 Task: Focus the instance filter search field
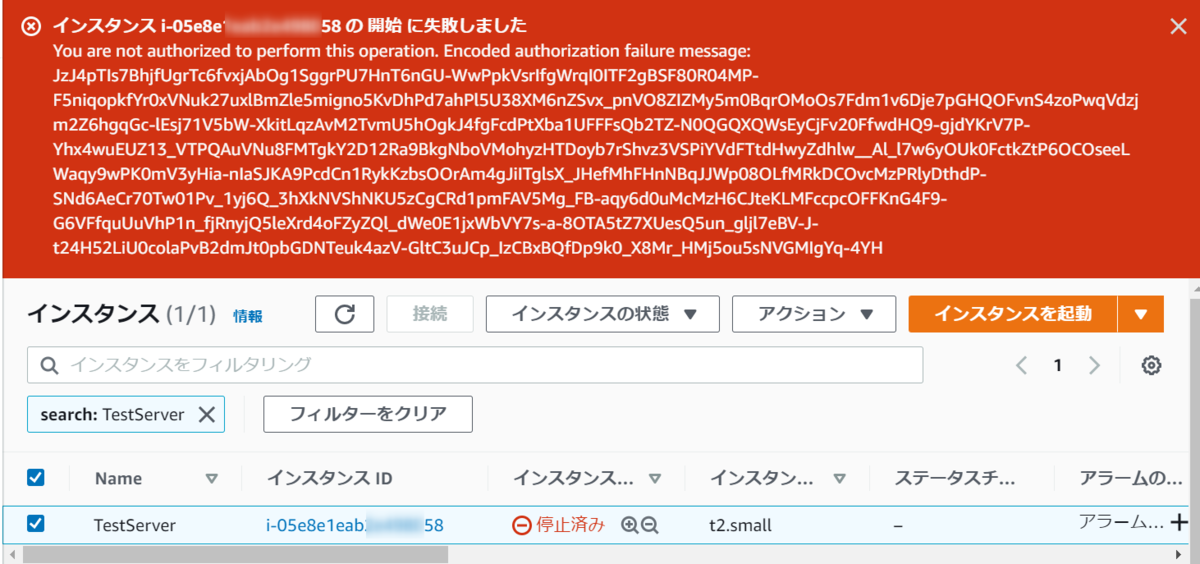point(475,366)
